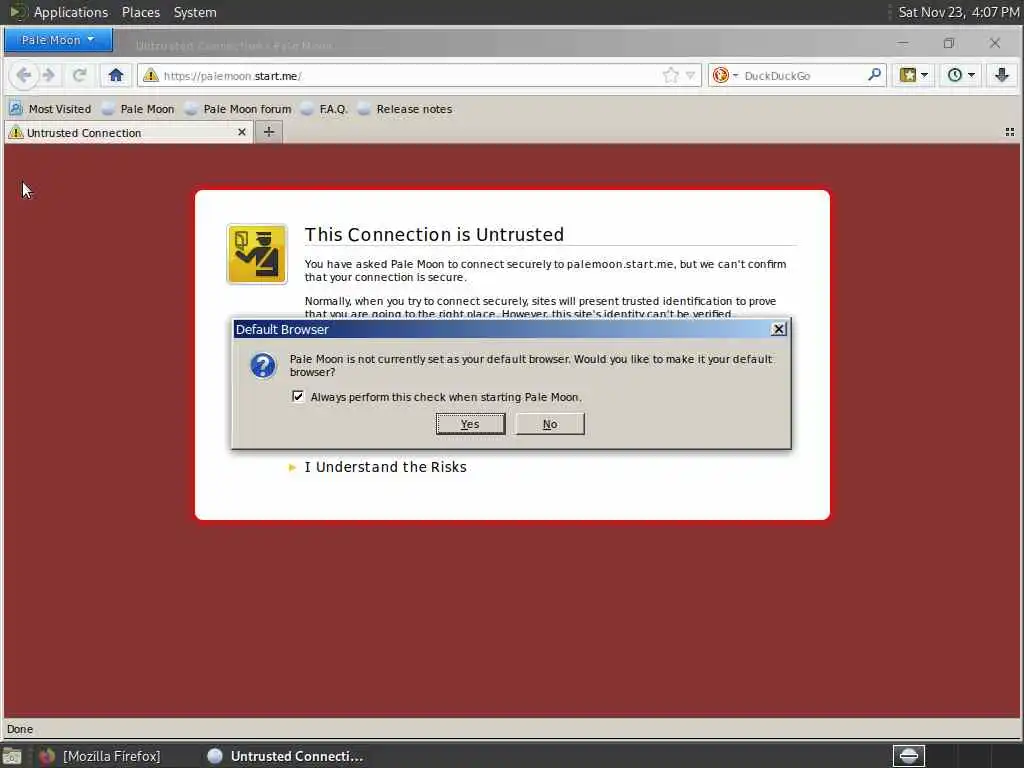Image resolution: width=1024 pixels, height=768 pixels.
Task: Open the History clock toolbar button
Action: 955,75
